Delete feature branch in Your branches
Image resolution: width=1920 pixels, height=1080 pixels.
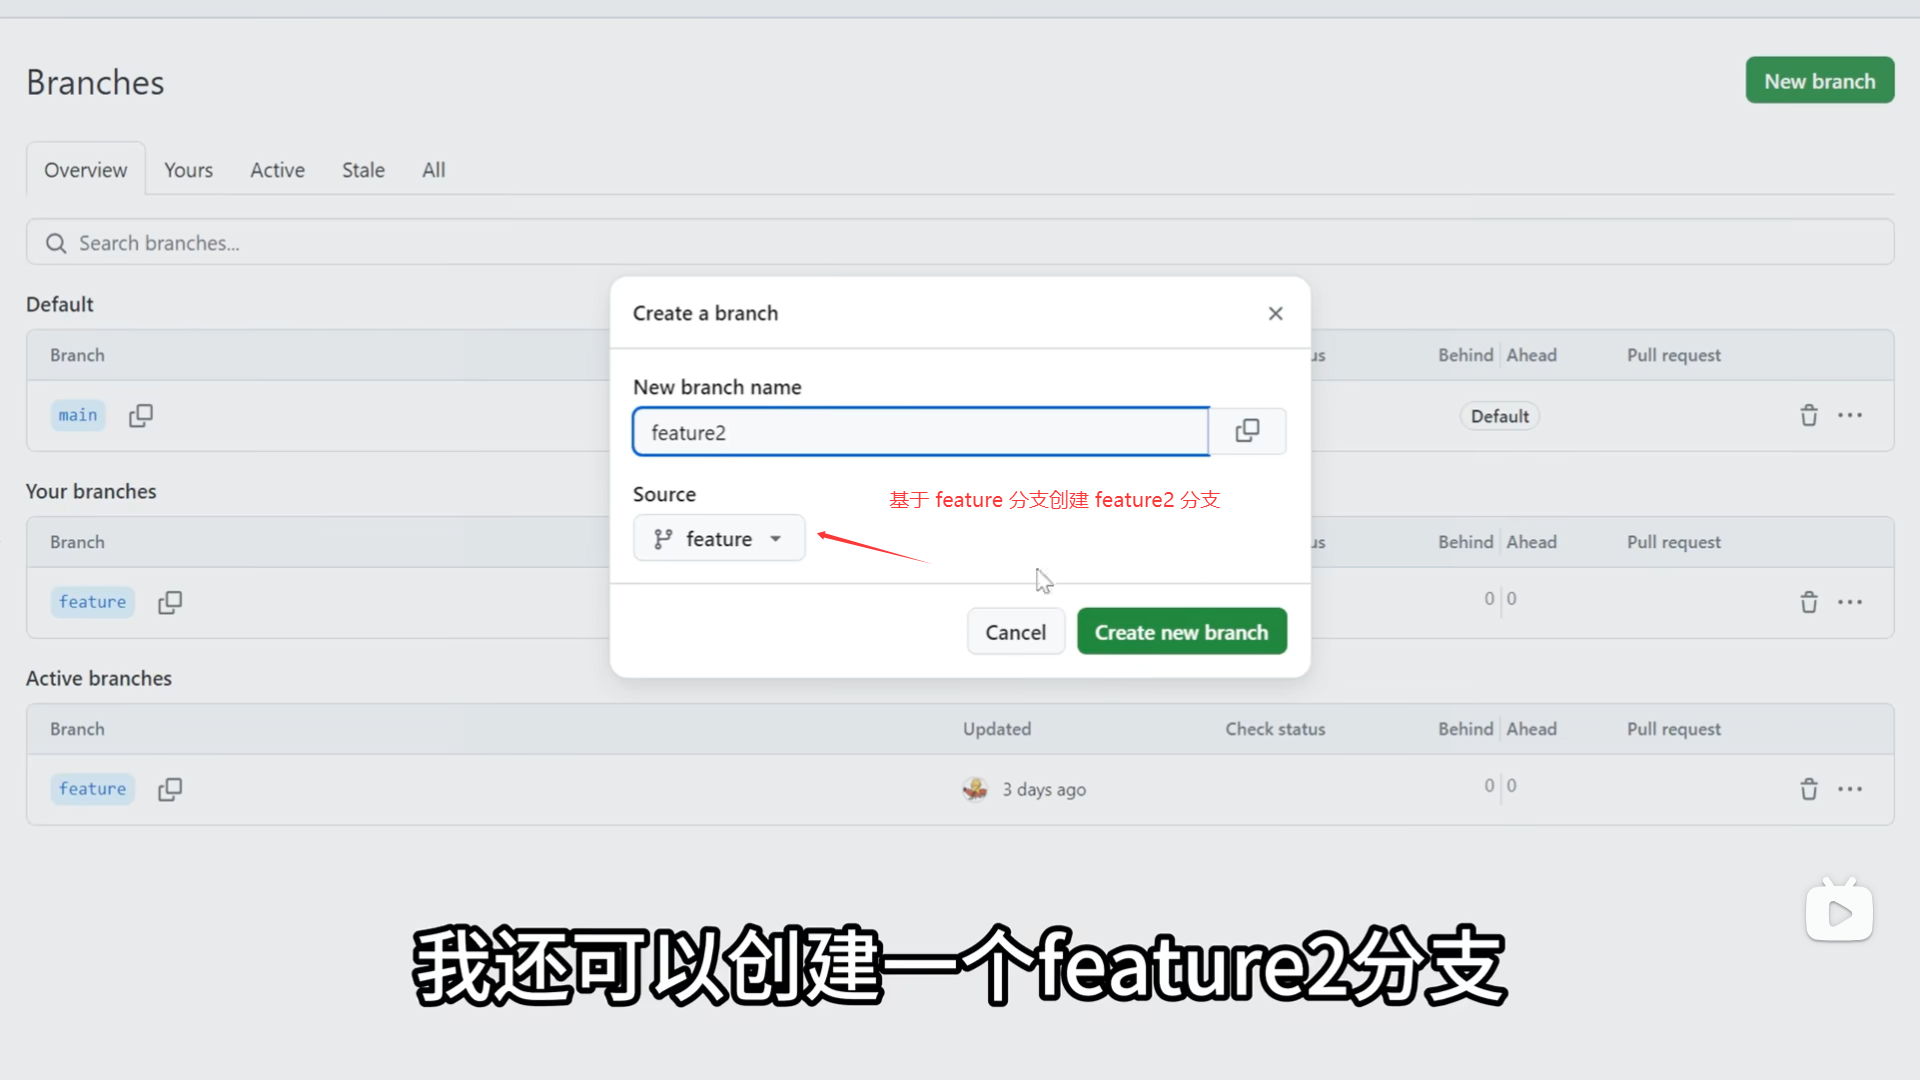[x=1809, y=602]
